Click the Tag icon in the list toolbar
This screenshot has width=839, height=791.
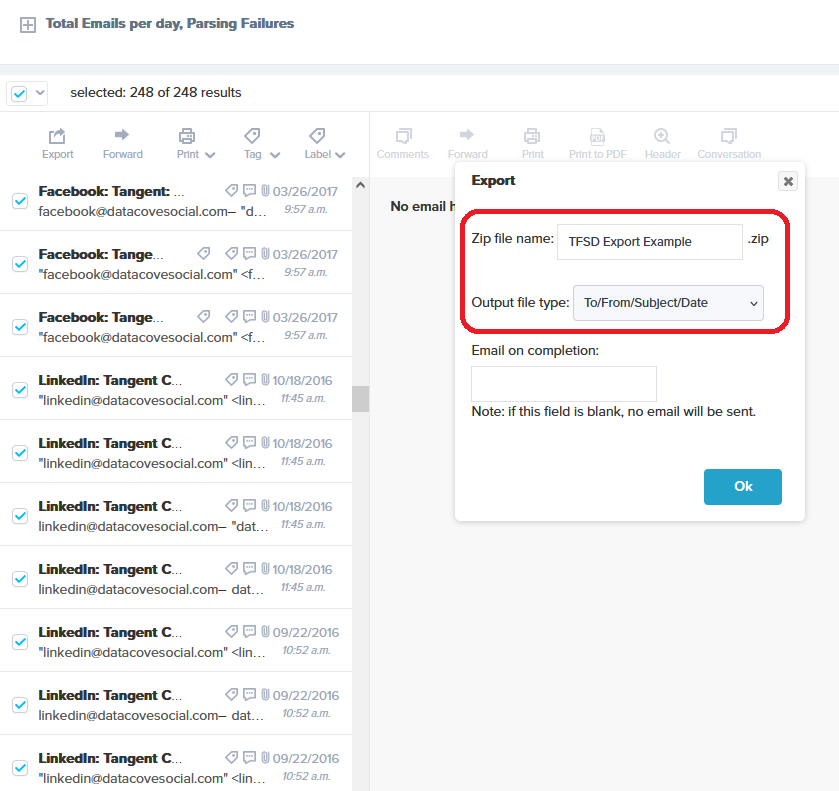[252, 136]
